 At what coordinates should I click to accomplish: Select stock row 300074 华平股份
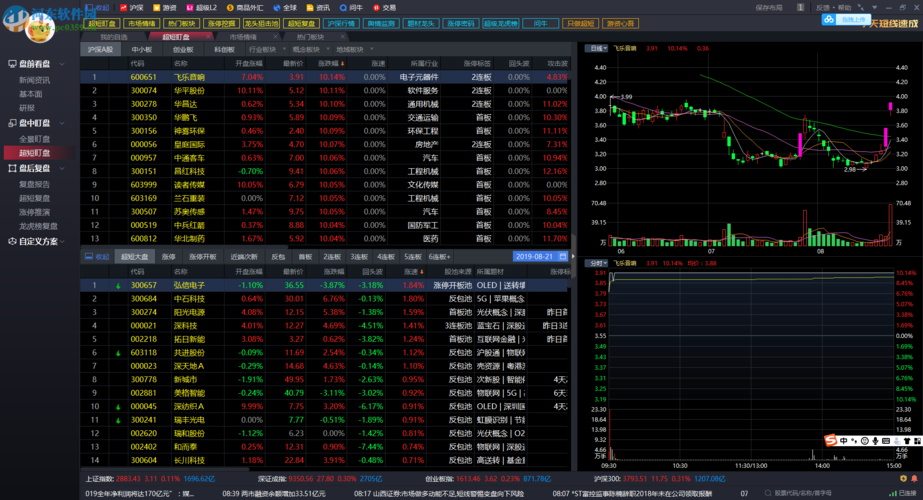[325, 91]
